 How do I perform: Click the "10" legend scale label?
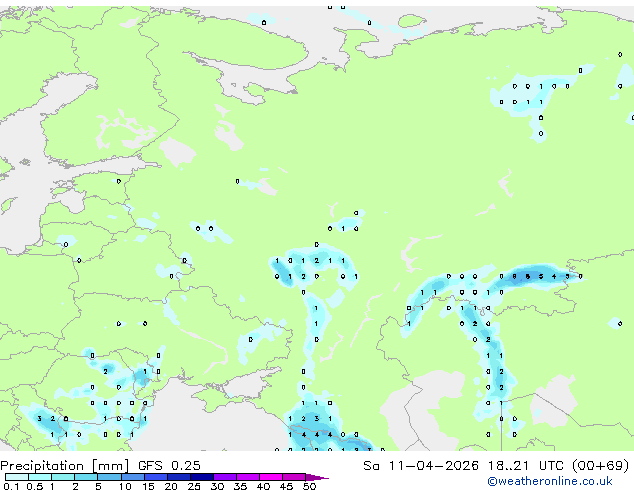(x=125, y=486)
